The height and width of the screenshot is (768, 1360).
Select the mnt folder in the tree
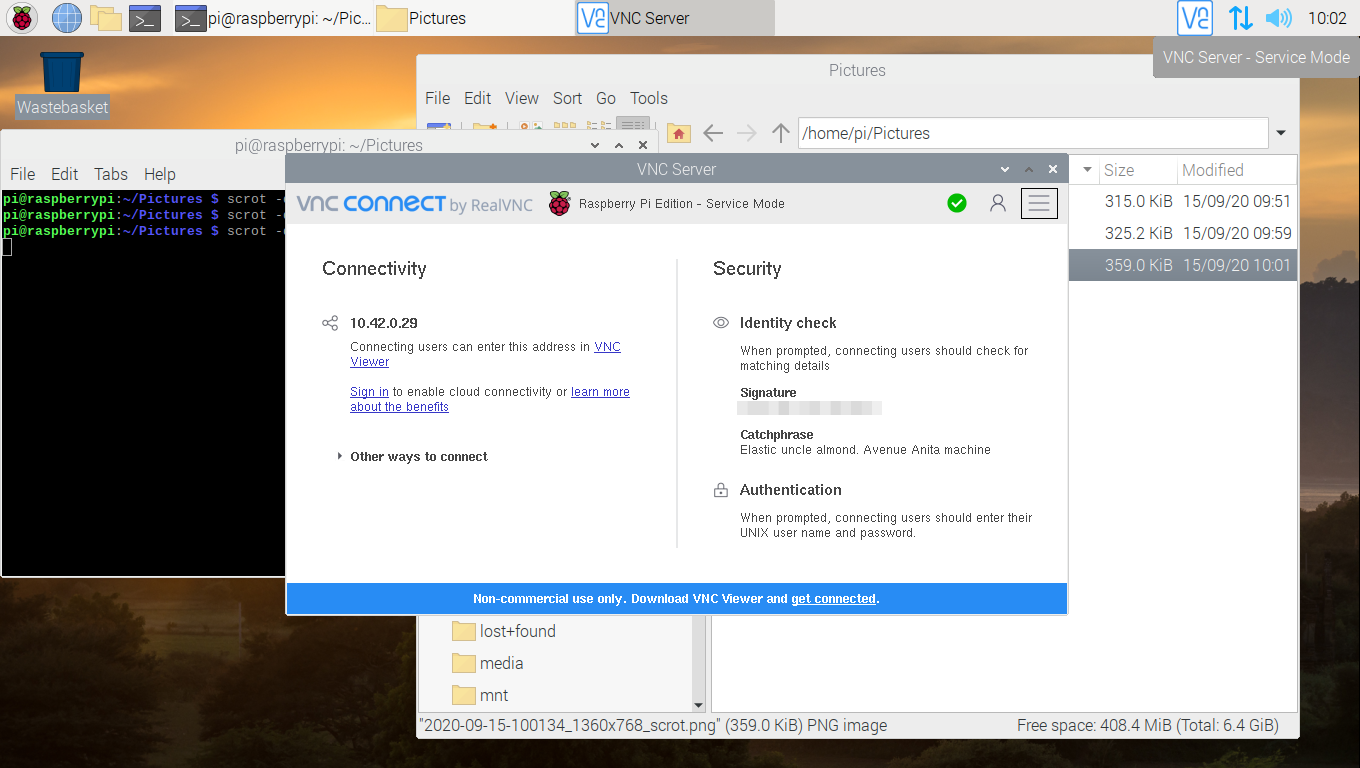point(481,695)
